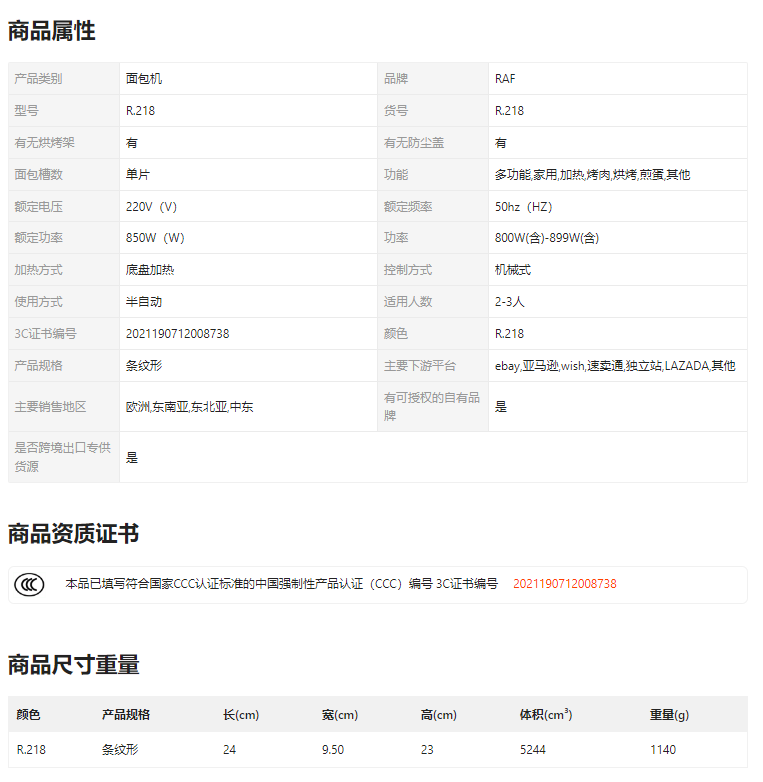Viewport: 763px width, 782px height.
Task: Click the CCC certification logo icon
Action: tap(29, 585)
